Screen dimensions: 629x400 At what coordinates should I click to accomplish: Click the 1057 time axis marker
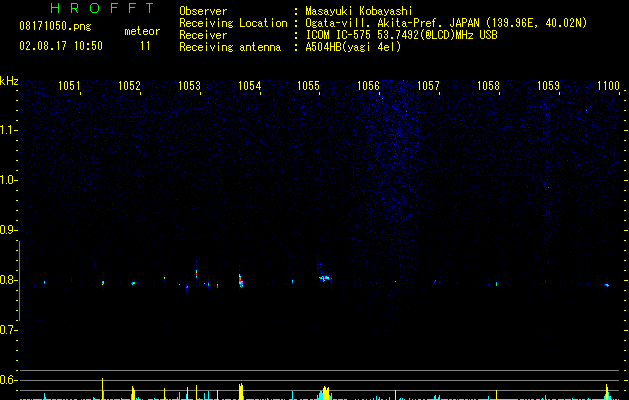pyautogui.click(x=428, y=86)
